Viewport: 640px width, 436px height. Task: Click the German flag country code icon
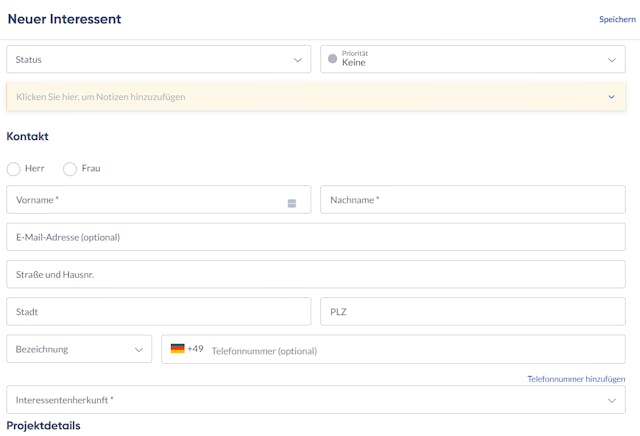pyautogui.click(x=177, y=349)
